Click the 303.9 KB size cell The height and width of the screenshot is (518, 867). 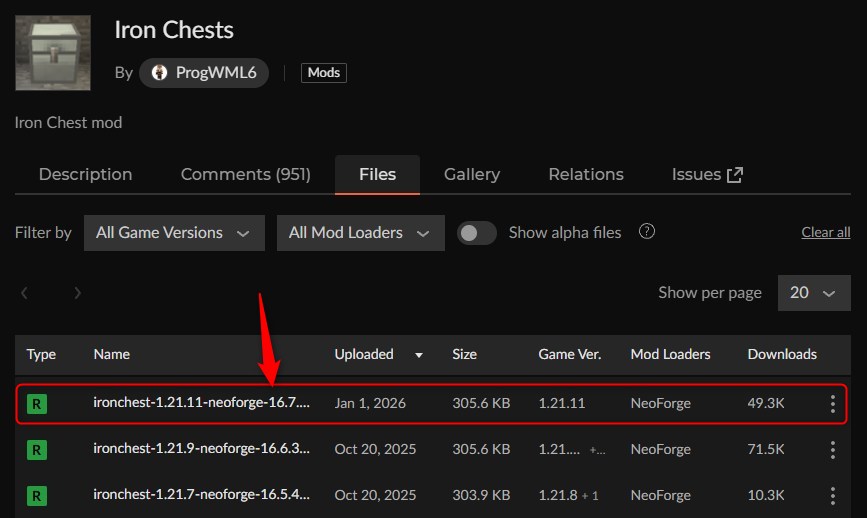tap(481, 495)
